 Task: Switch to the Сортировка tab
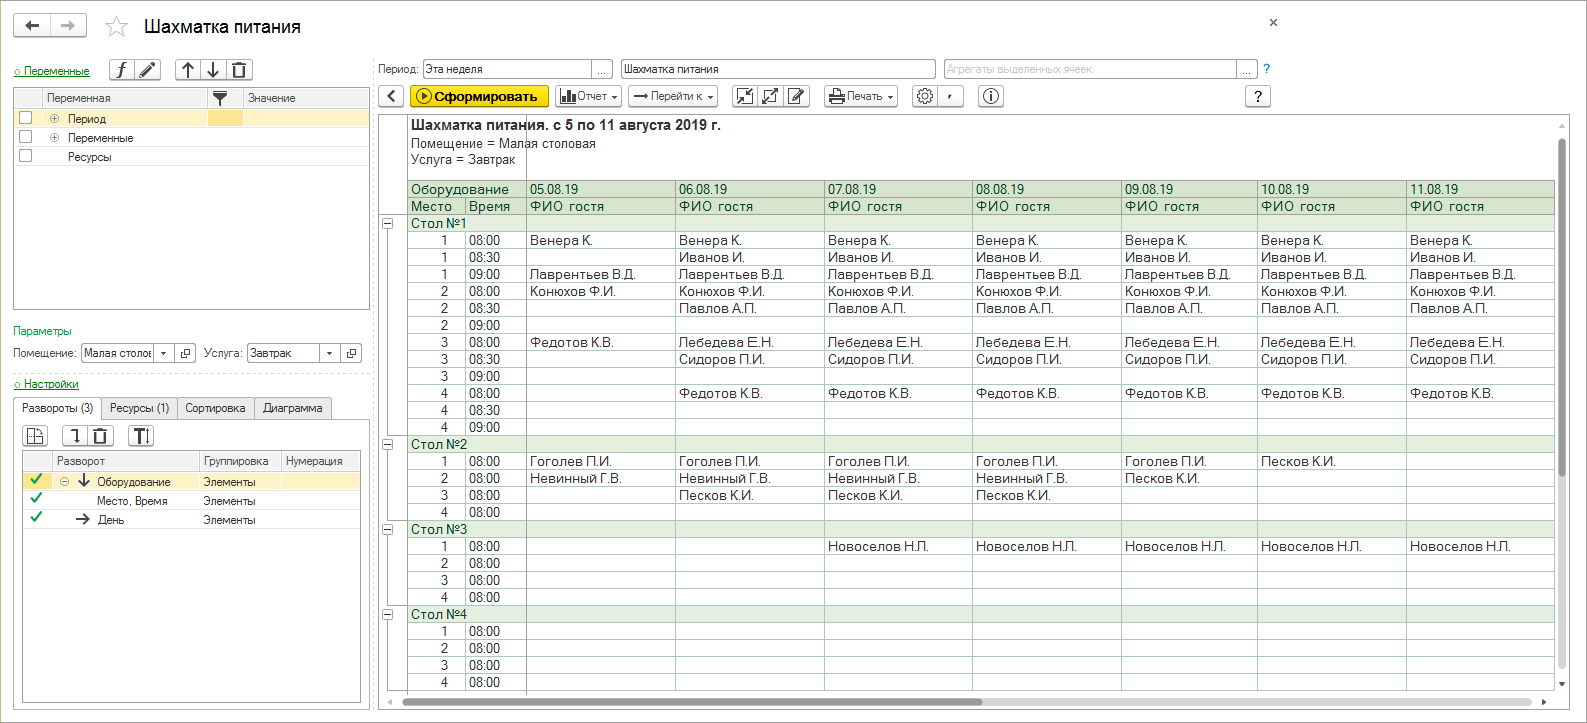tap(215, 408)
